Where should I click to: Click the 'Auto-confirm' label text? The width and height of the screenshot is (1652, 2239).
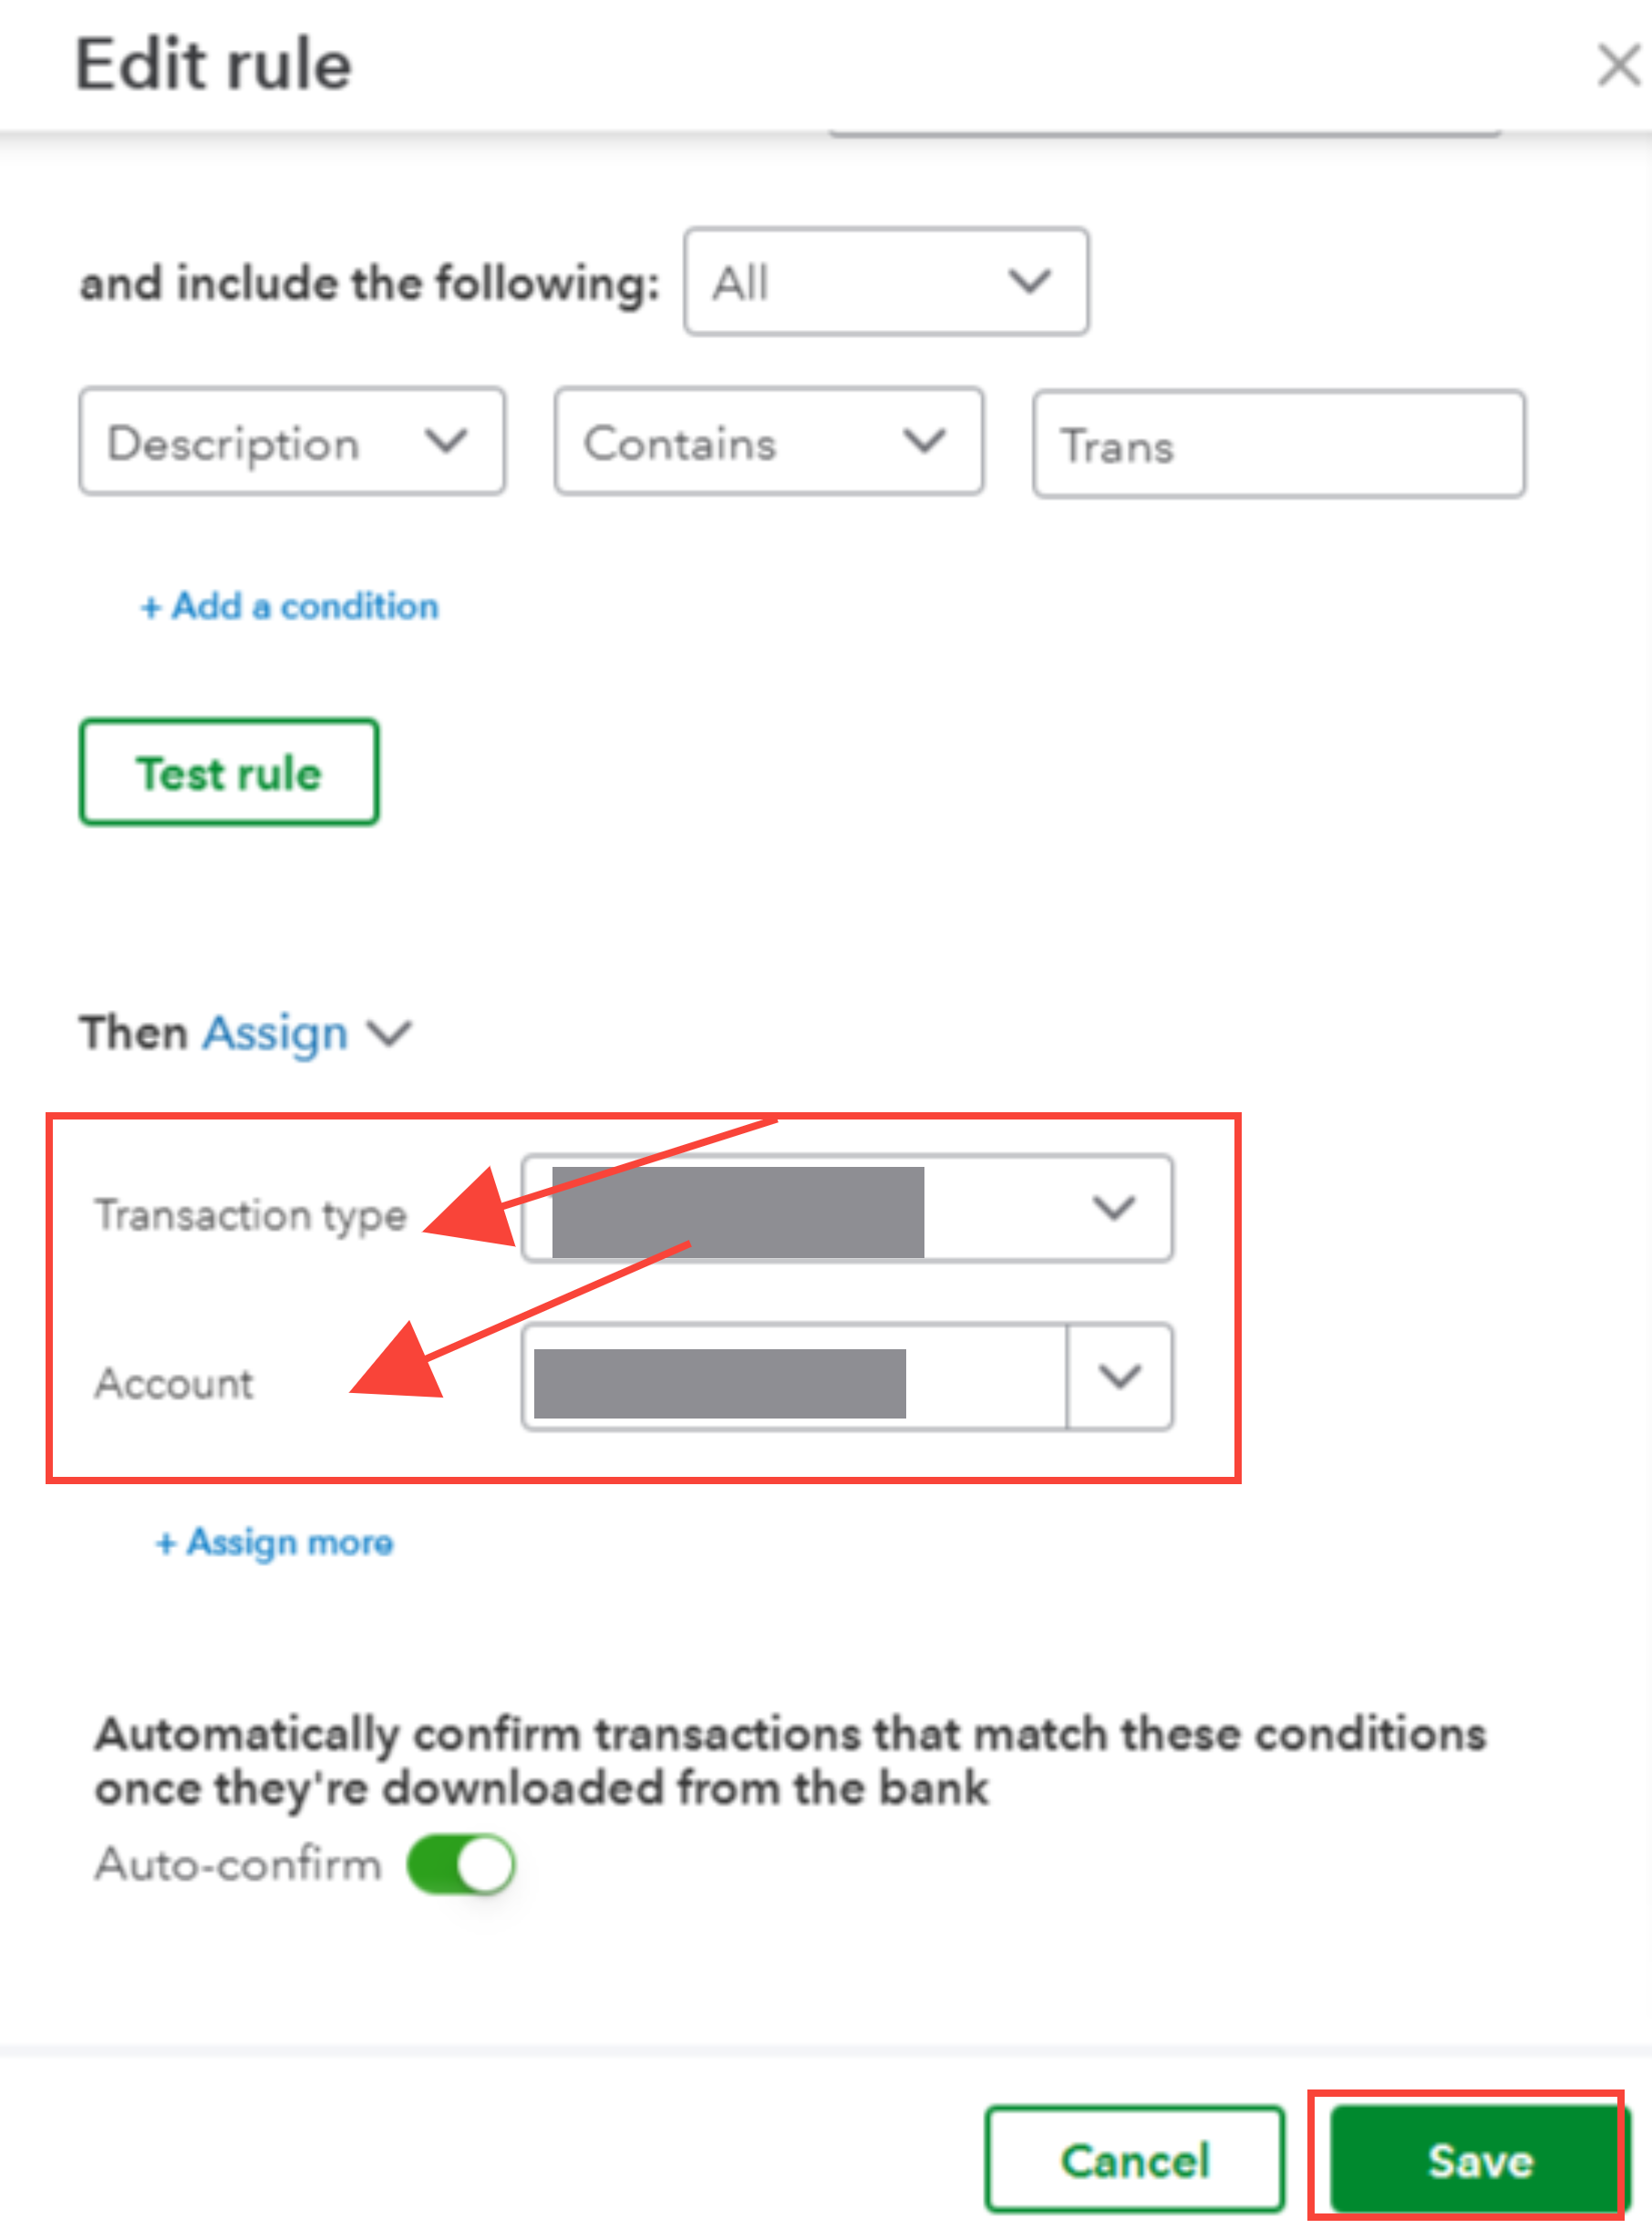(x=238, y=1864)
